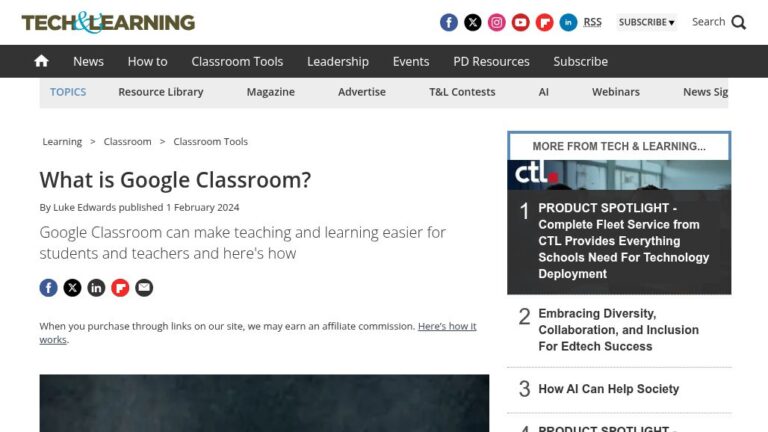Open the Facebook icon in the header
The width and height of the screenshot is (768, 432).
point(449,23)
